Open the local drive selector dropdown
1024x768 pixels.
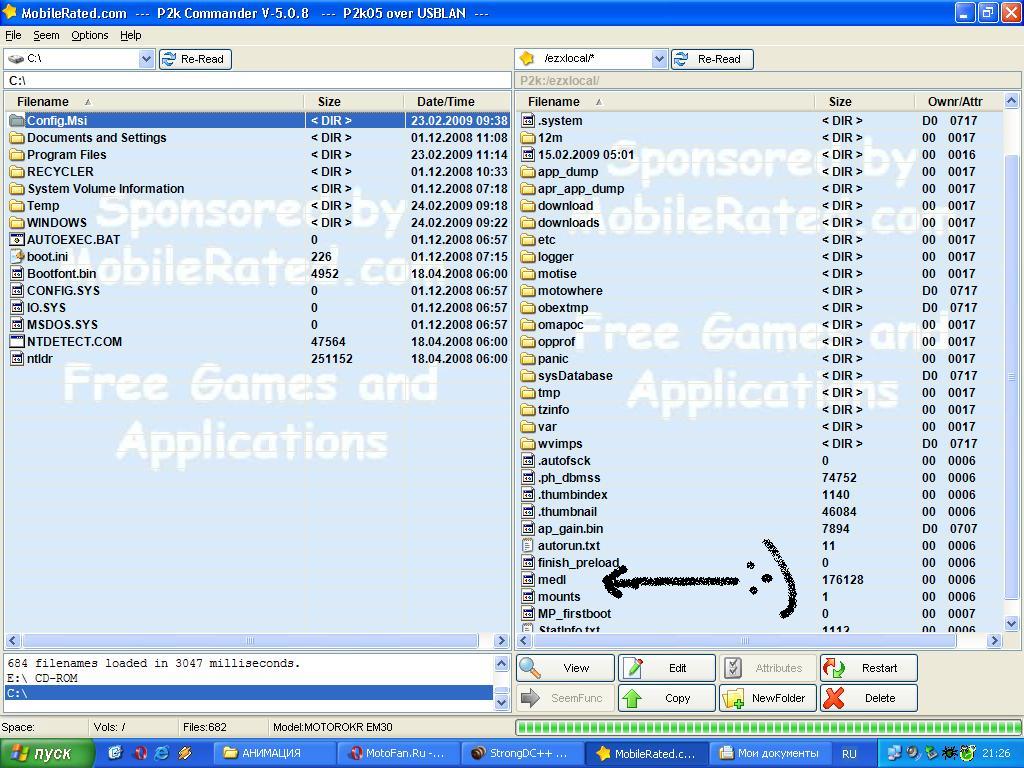tap(146, 59)
